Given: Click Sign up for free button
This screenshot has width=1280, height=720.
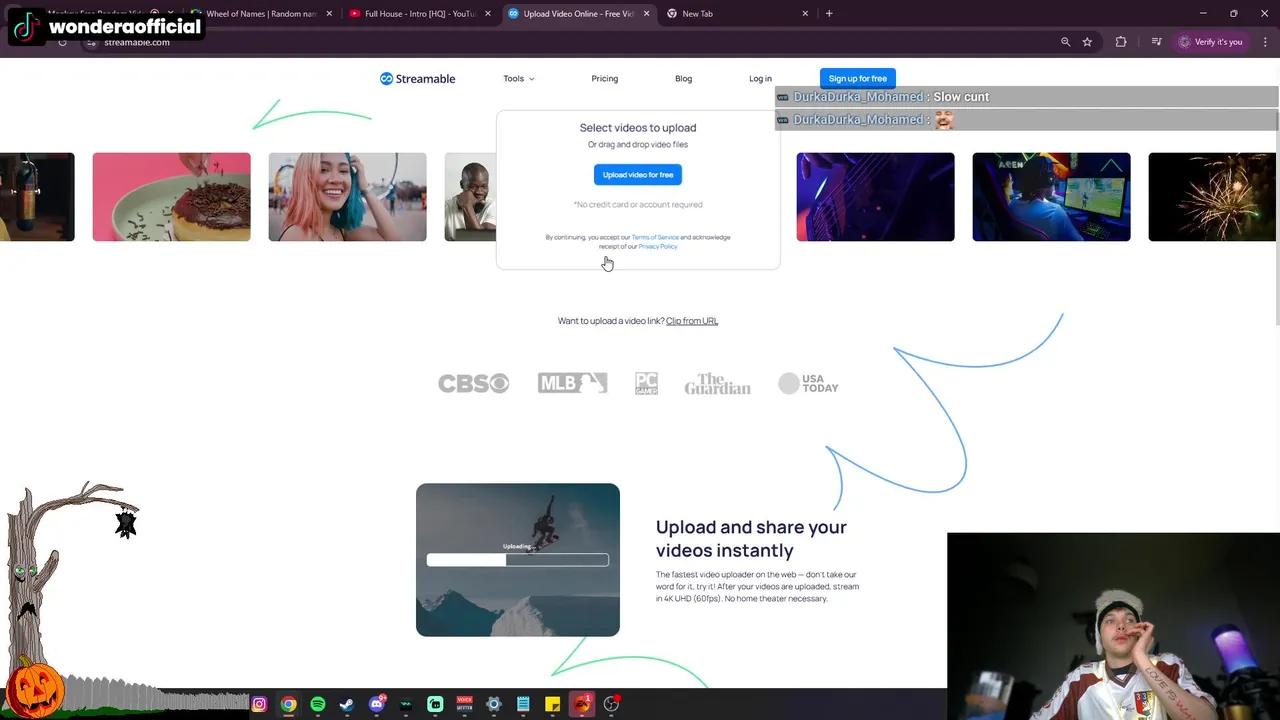Looking at the screenshot, I should point(857,78).
